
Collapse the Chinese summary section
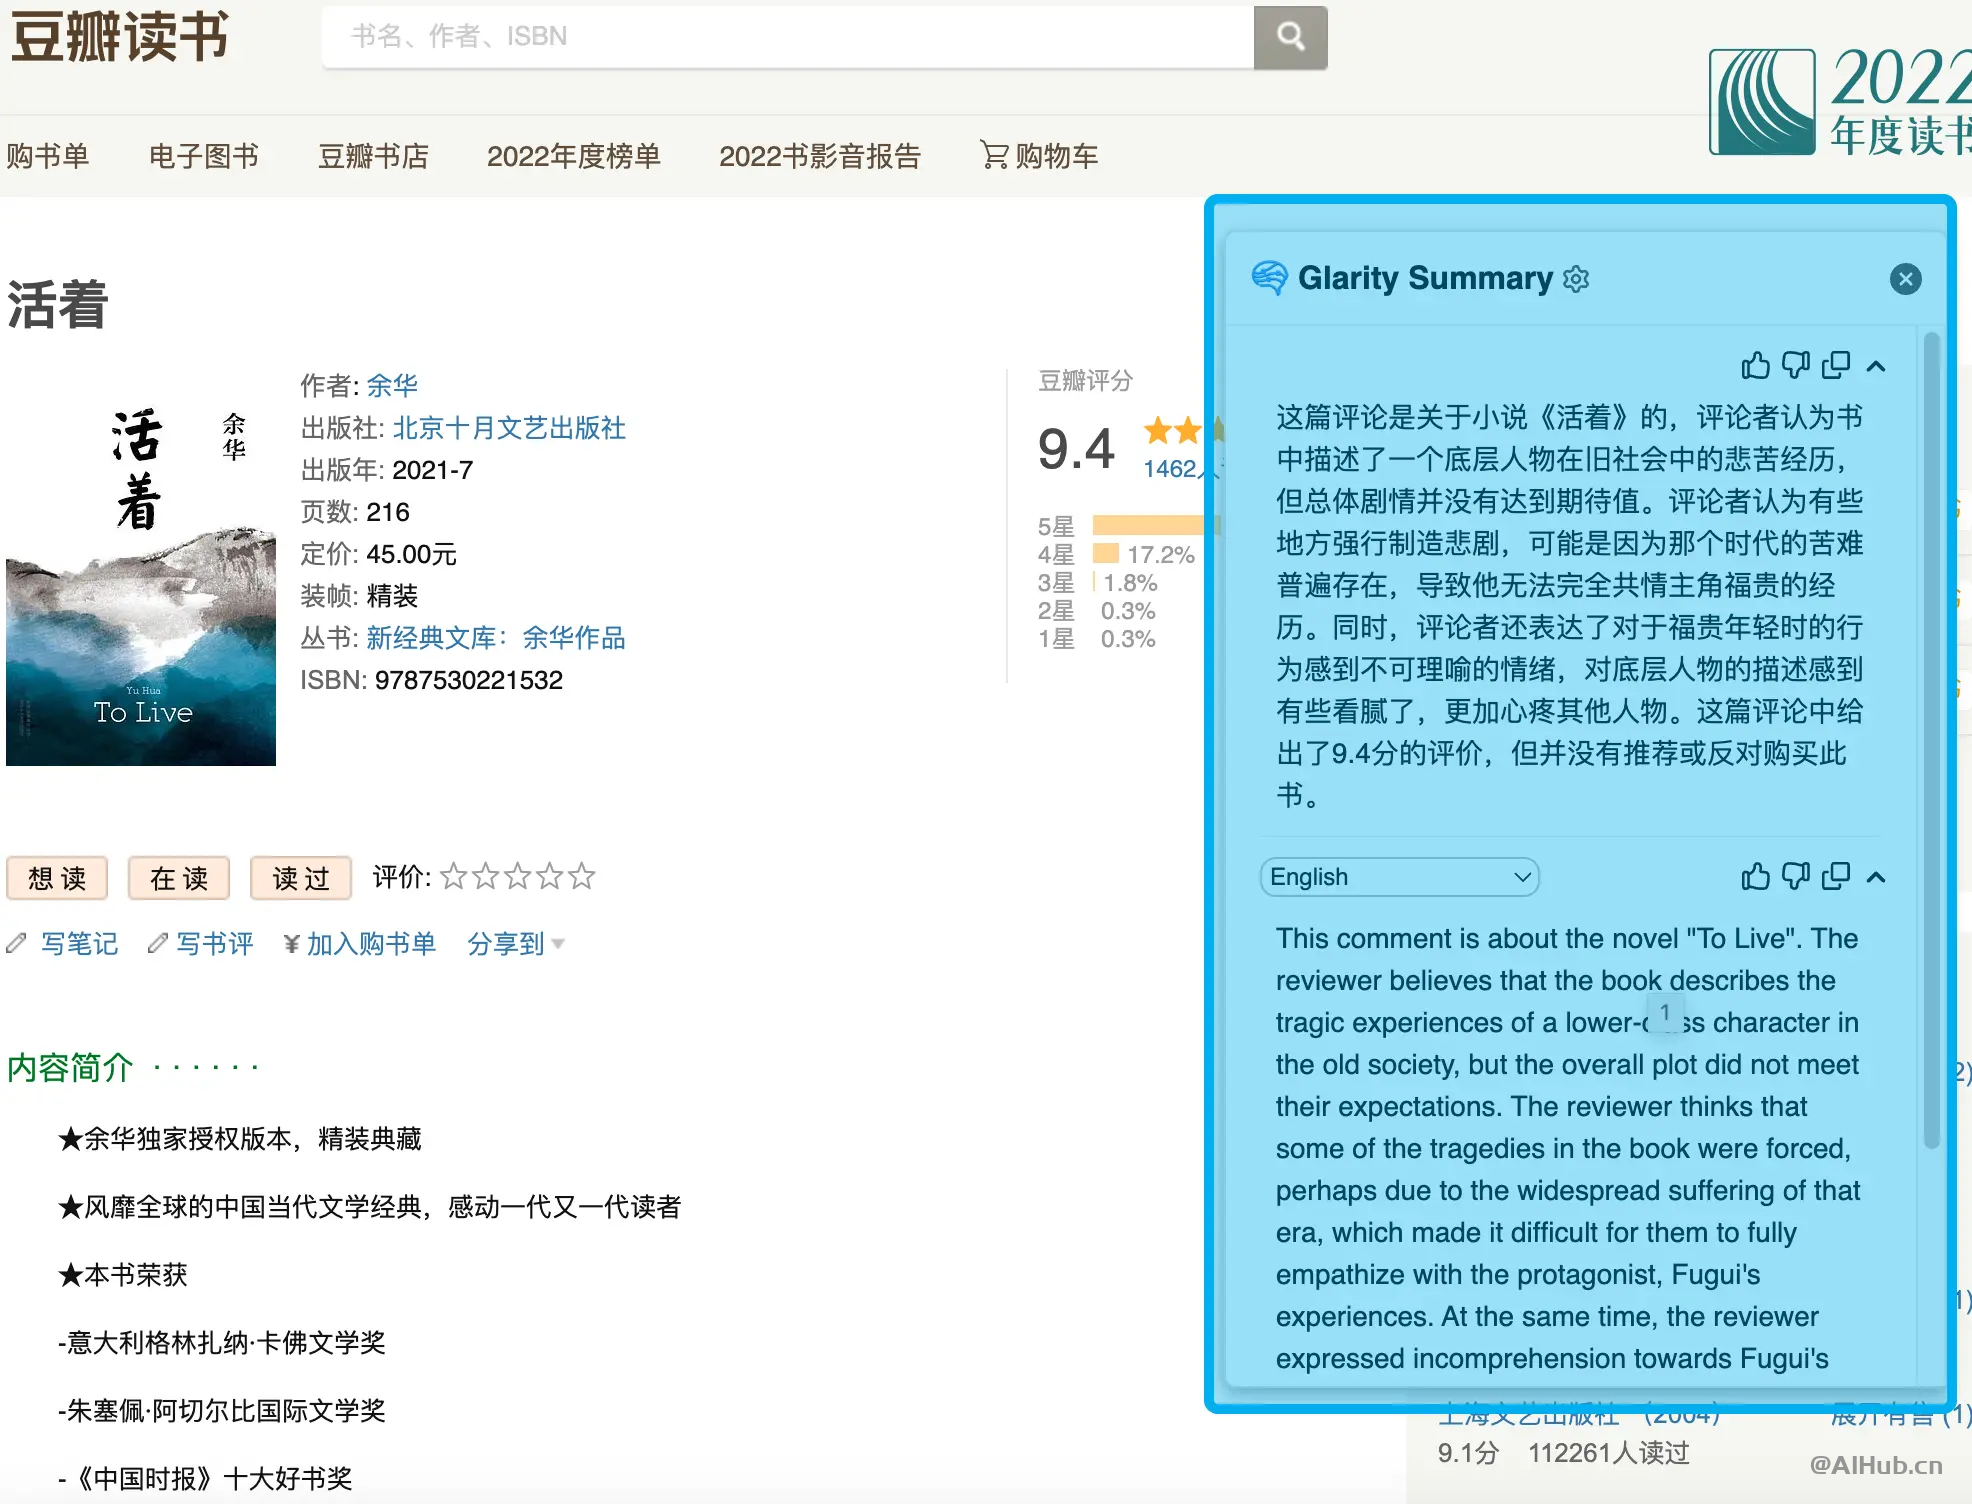(x=1876, y=366)
